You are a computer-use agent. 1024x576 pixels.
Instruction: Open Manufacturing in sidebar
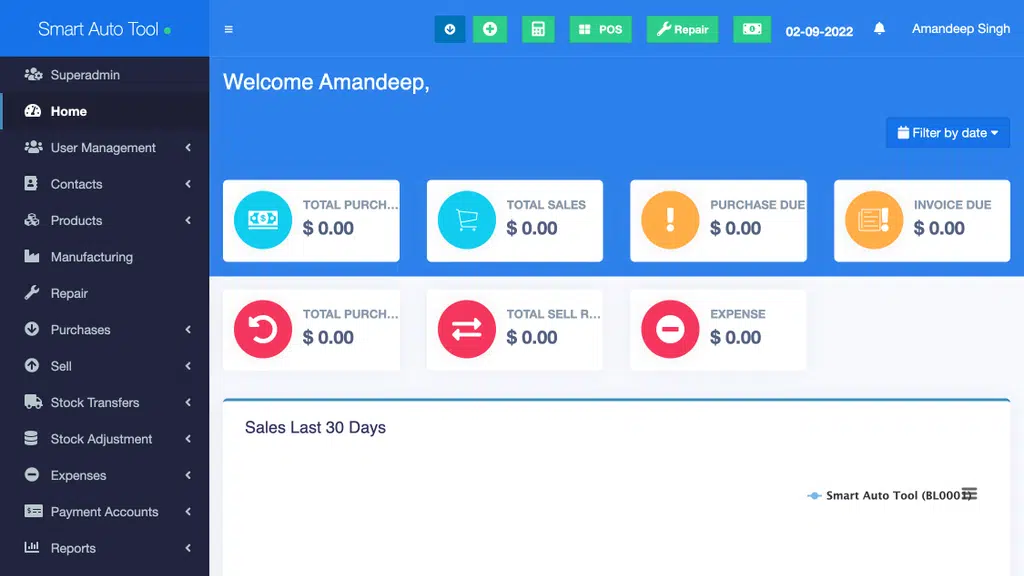pos(104,257)
